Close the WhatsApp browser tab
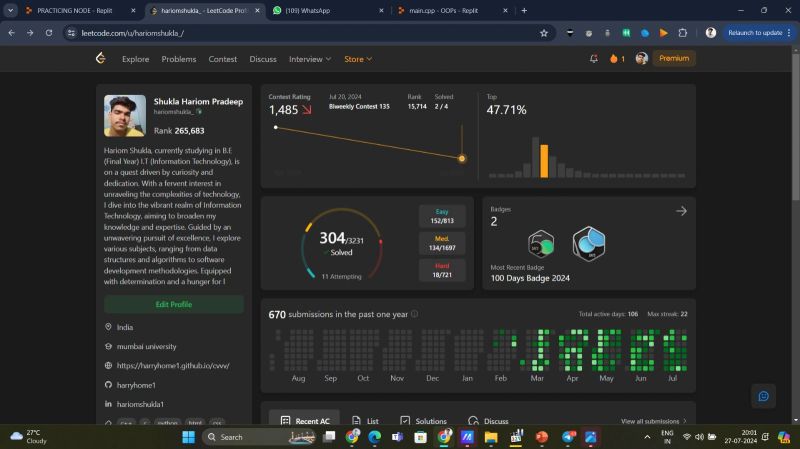 coord(381,10)
